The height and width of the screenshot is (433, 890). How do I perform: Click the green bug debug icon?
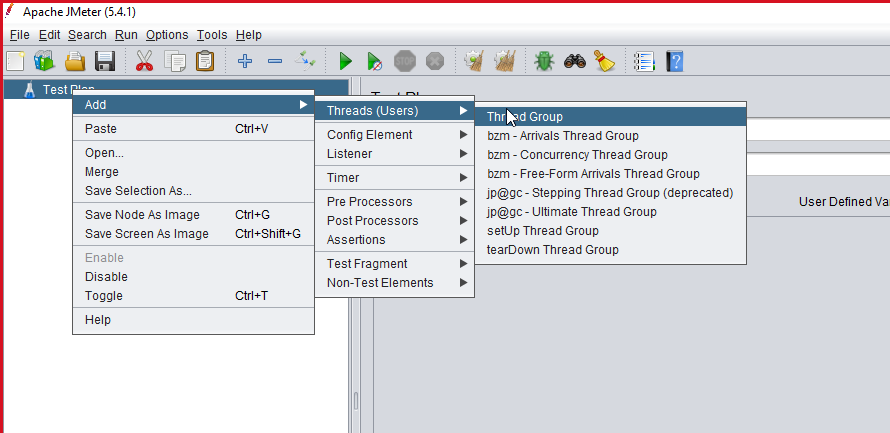pyautogui.click(x=543, y=61)
